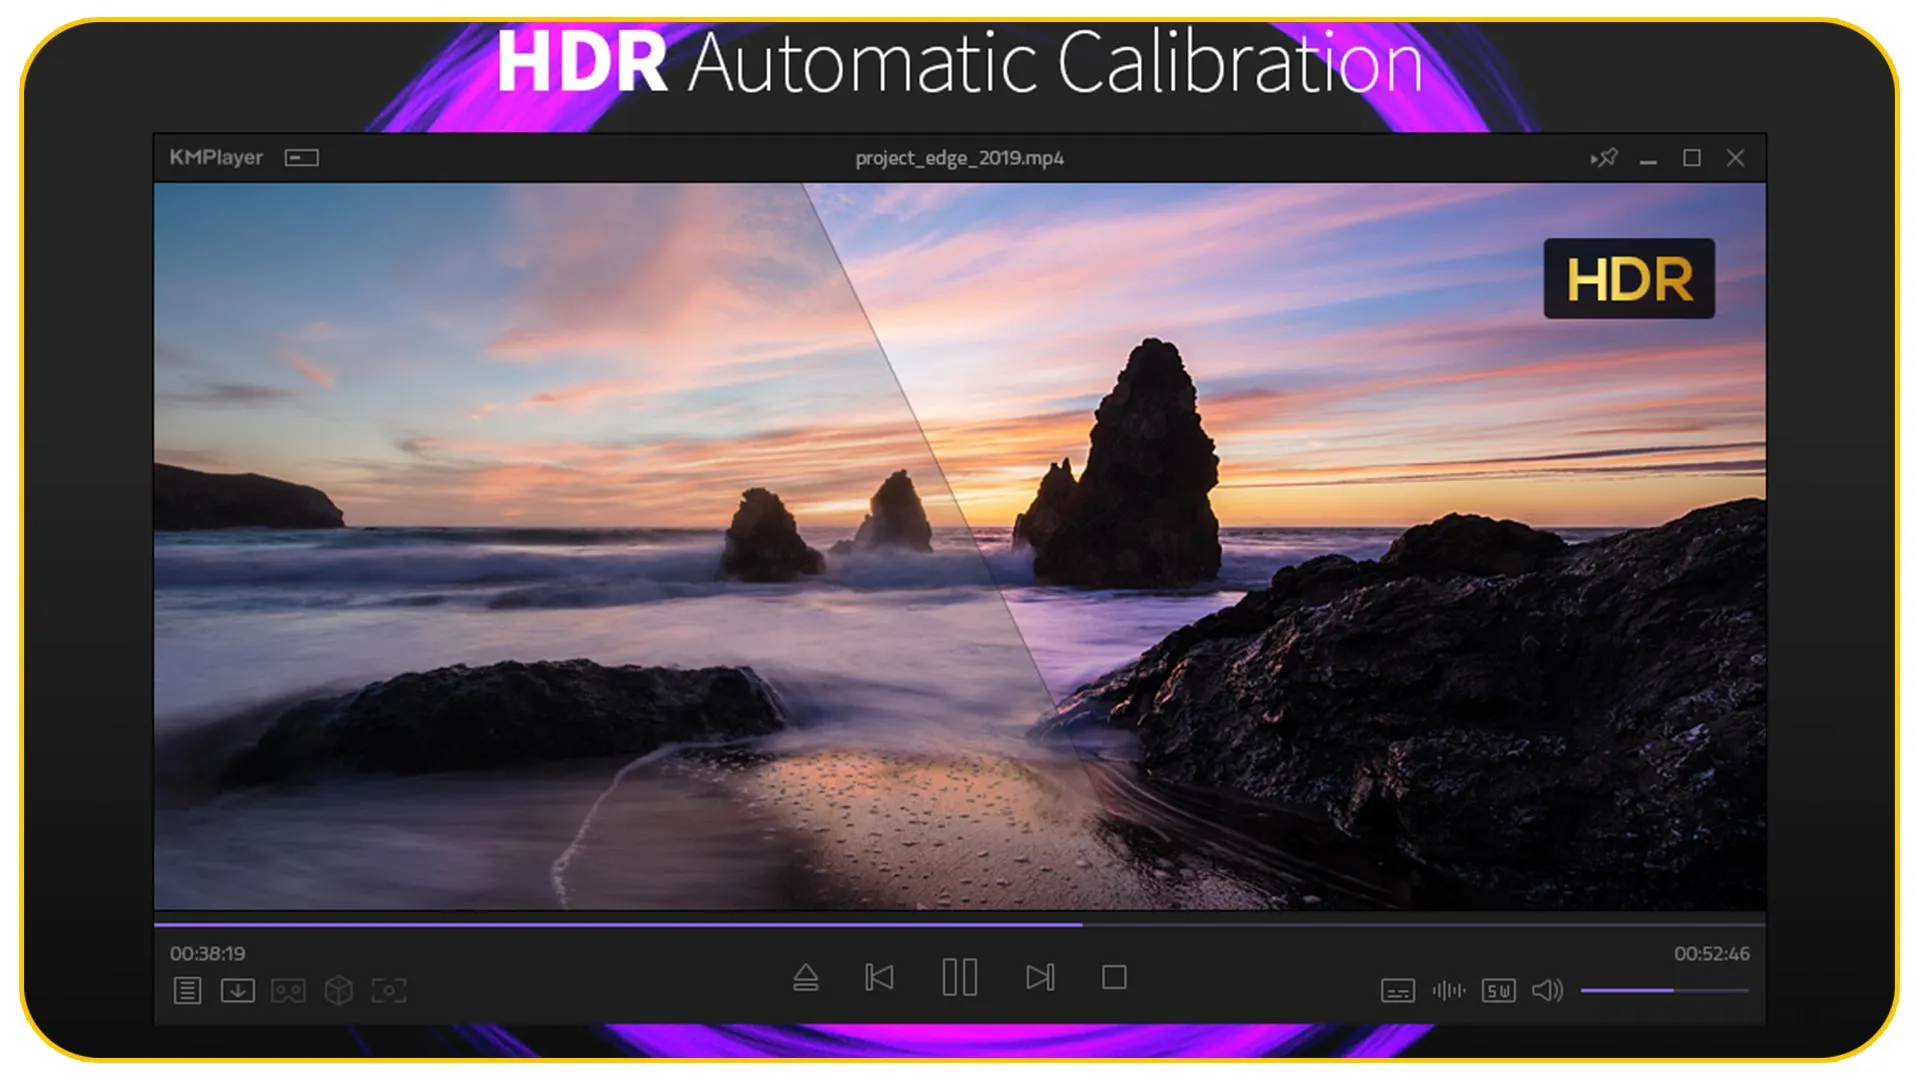
Task: Pin the player window on top
Action: click(1604, 158)
